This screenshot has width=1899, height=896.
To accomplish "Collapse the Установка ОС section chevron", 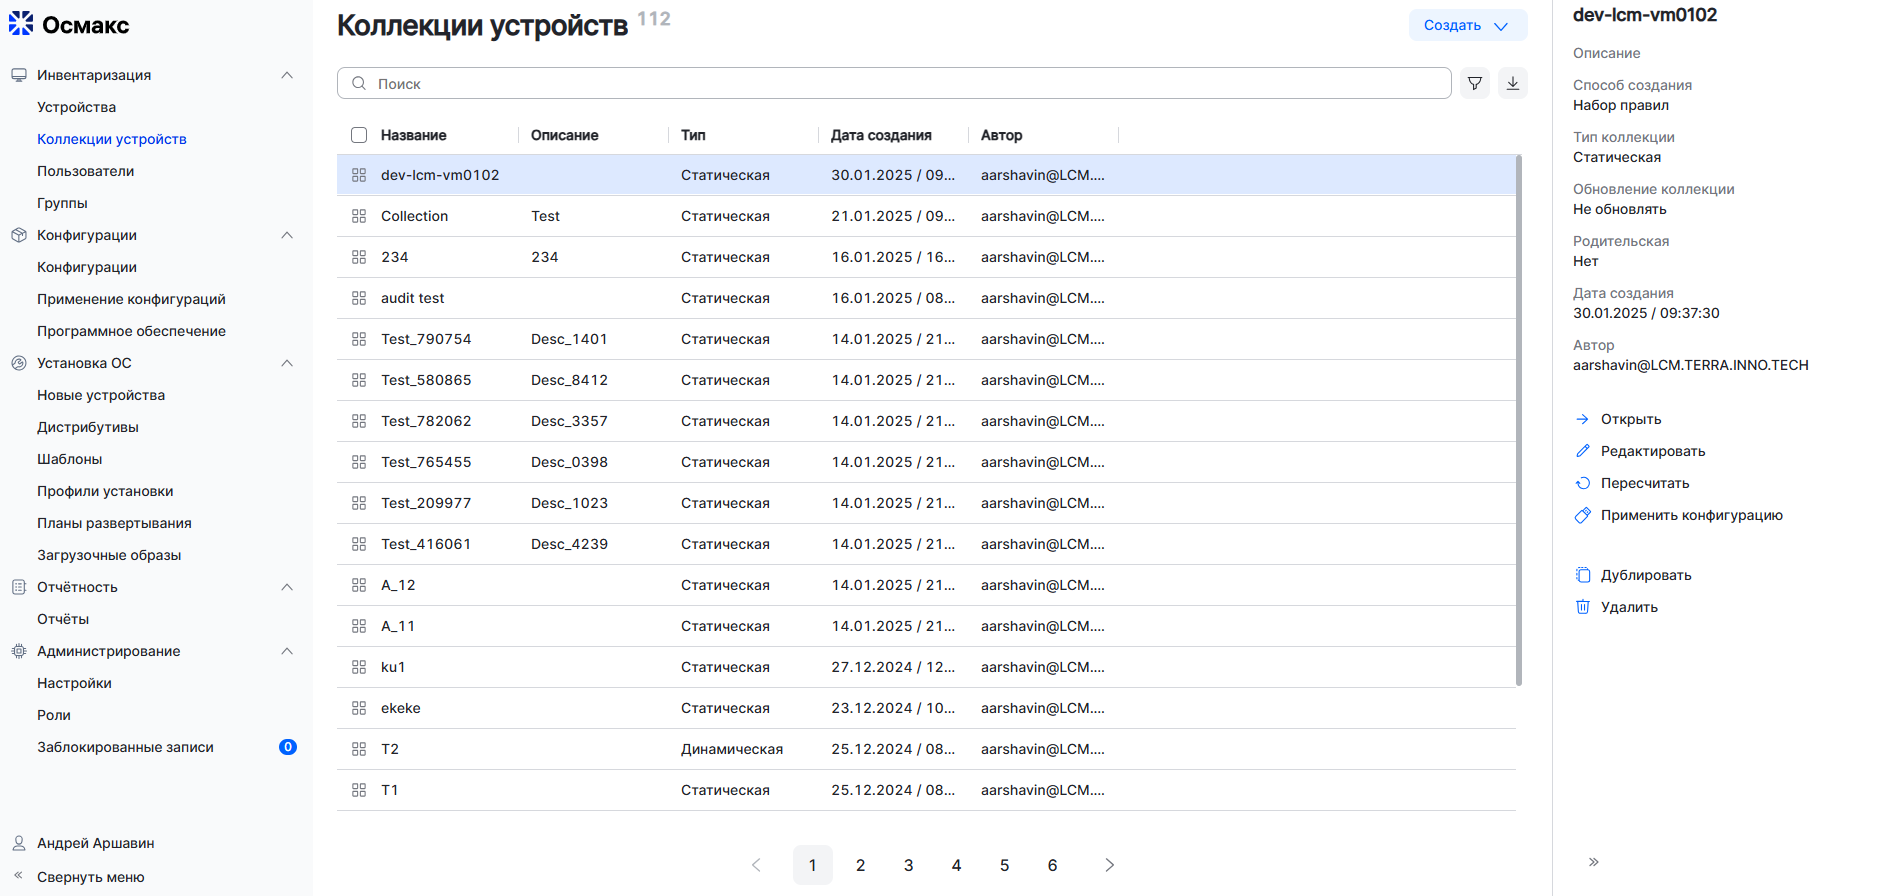I will 287,363.
